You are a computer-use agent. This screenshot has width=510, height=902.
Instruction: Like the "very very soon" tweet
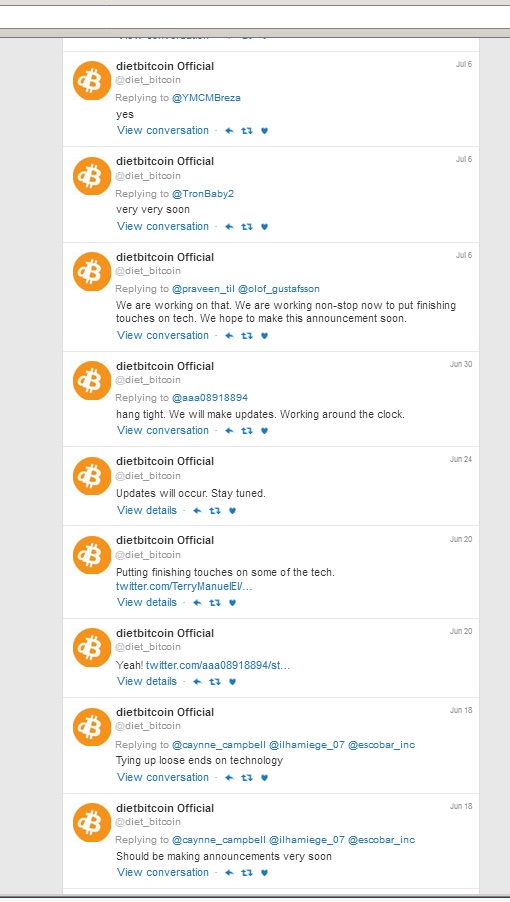point(264,227)
